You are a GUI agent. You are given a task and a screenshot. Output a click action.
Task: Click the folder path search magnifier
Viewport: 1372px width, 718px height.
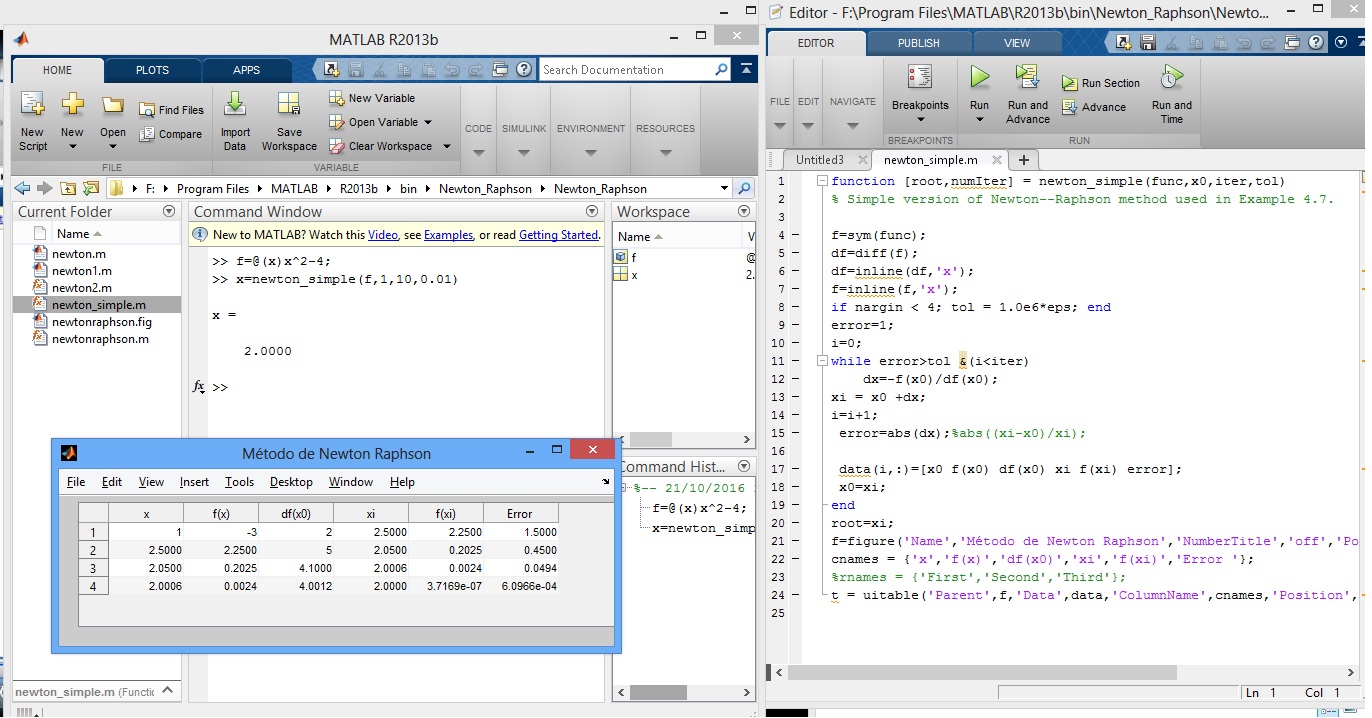pos(744,188)
